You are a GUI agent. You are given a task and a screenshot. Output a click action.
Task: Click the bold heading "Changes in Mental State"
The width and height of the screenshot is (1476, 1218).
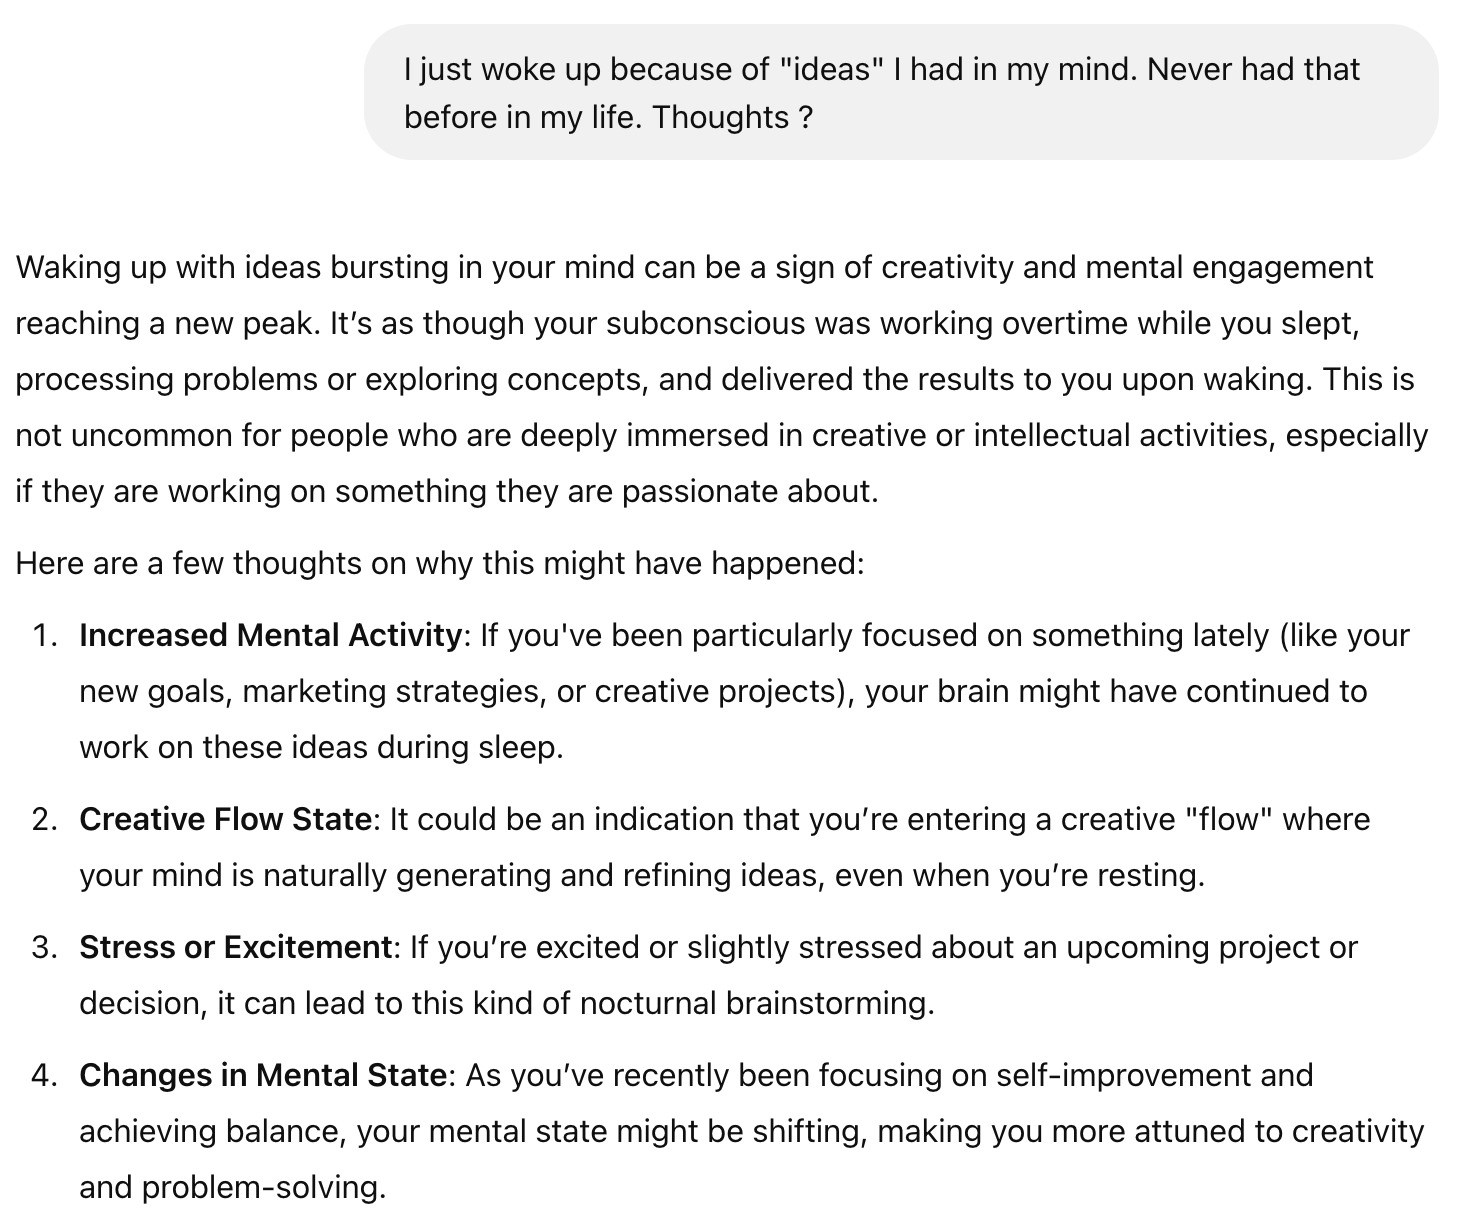(262, 1076)
